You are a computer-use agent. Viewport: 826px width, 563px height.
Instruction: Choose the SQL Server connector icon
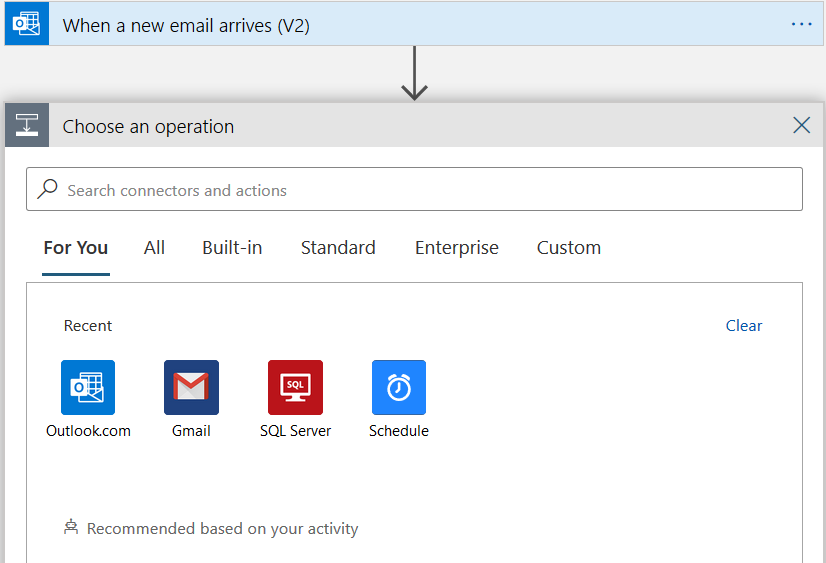(x=295, y=387)
